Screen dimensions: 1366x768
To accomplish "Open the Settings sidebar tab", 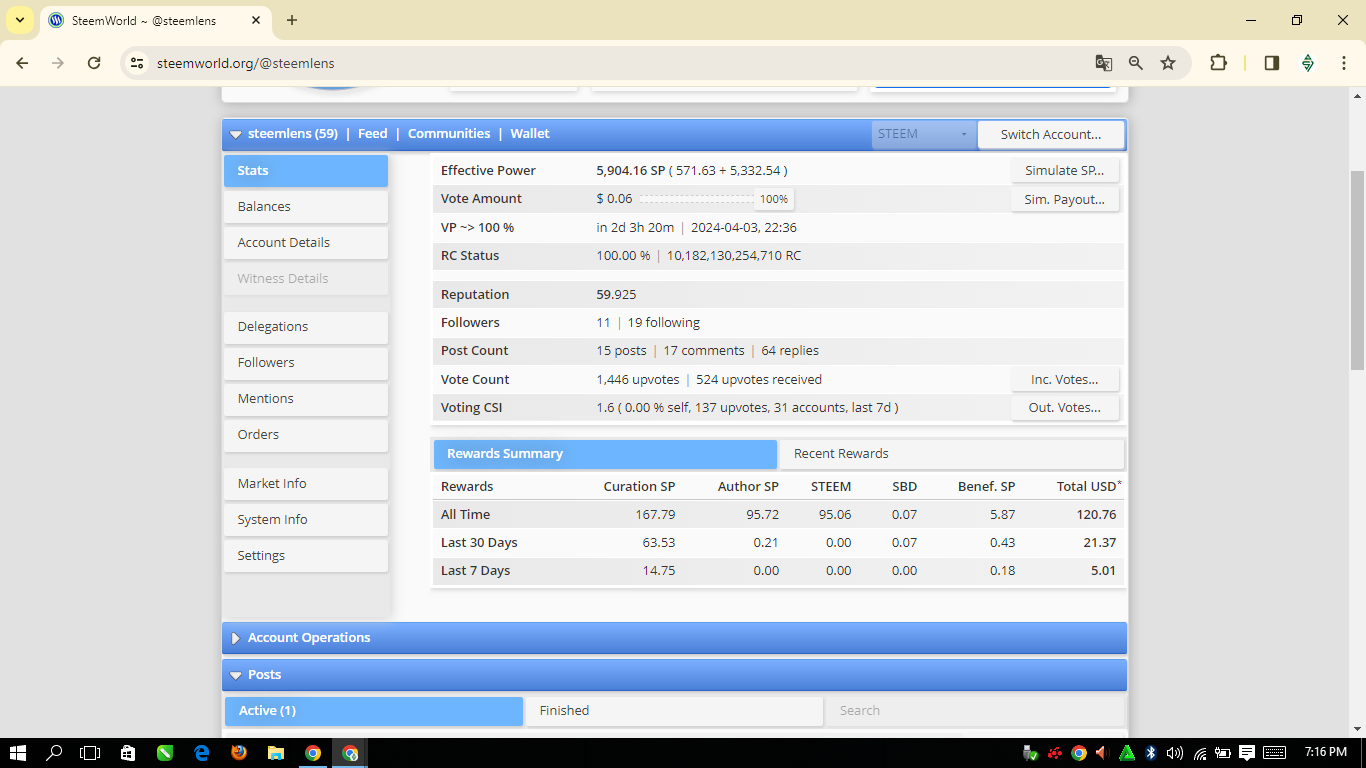I will click(306, 556).
